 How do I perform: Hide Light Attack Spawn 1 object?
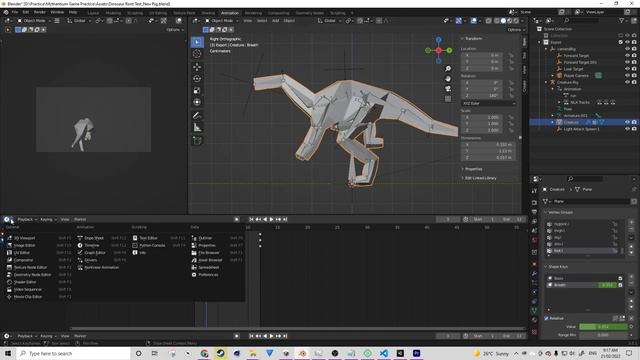point(628,129)
